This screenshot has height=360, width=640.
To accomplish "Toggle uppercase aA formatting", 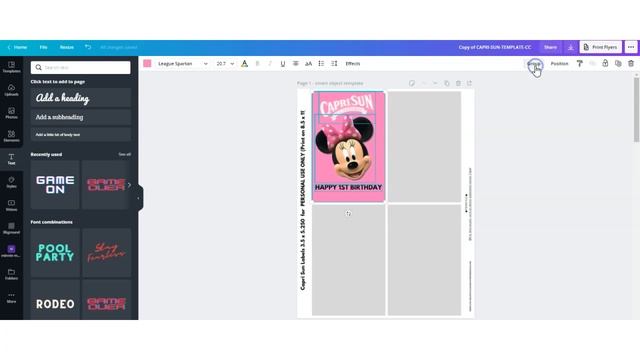I will click(x=309, y=64).
